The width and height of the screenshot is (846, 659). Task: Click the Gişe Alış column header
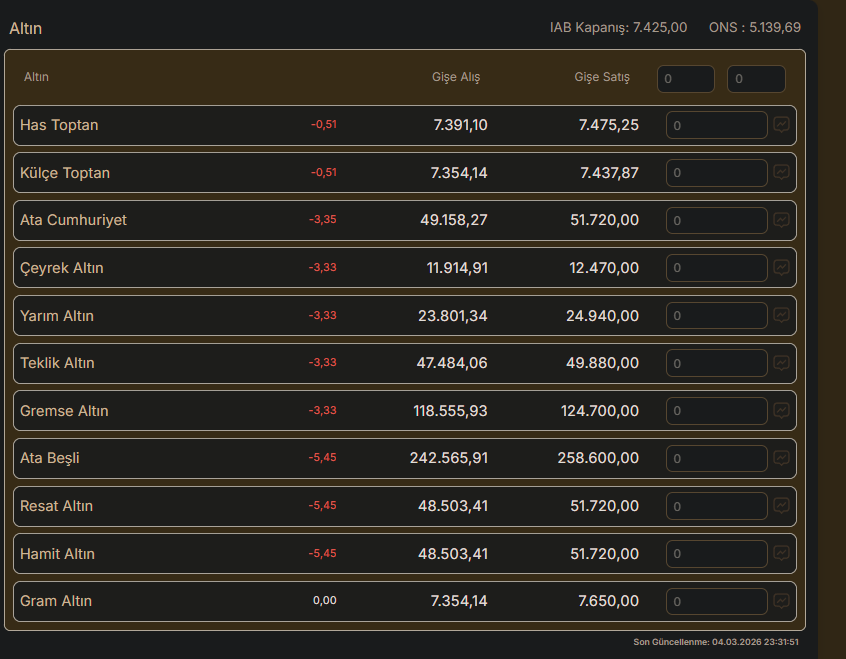[455, 77]
